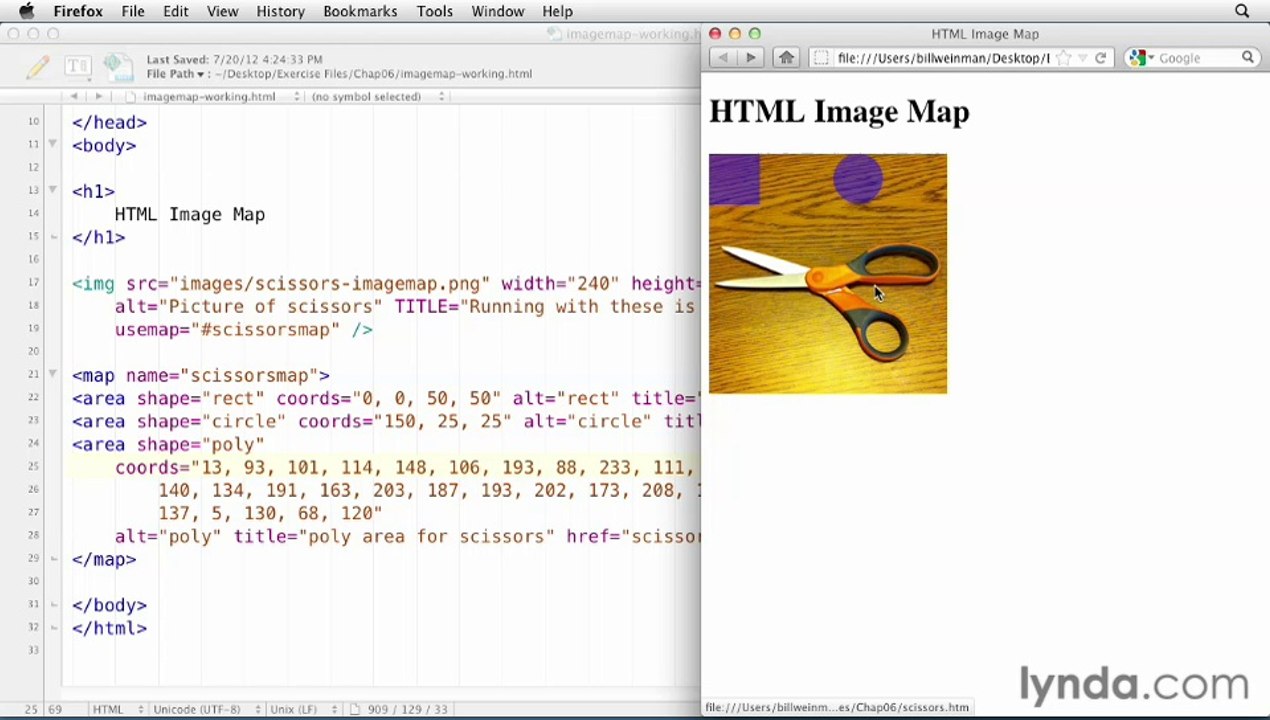Image resolution: width=1270 pixels, height=720 pixels.
Task: Open the text options icon in editor toolbar
Action: coord(77,67)
